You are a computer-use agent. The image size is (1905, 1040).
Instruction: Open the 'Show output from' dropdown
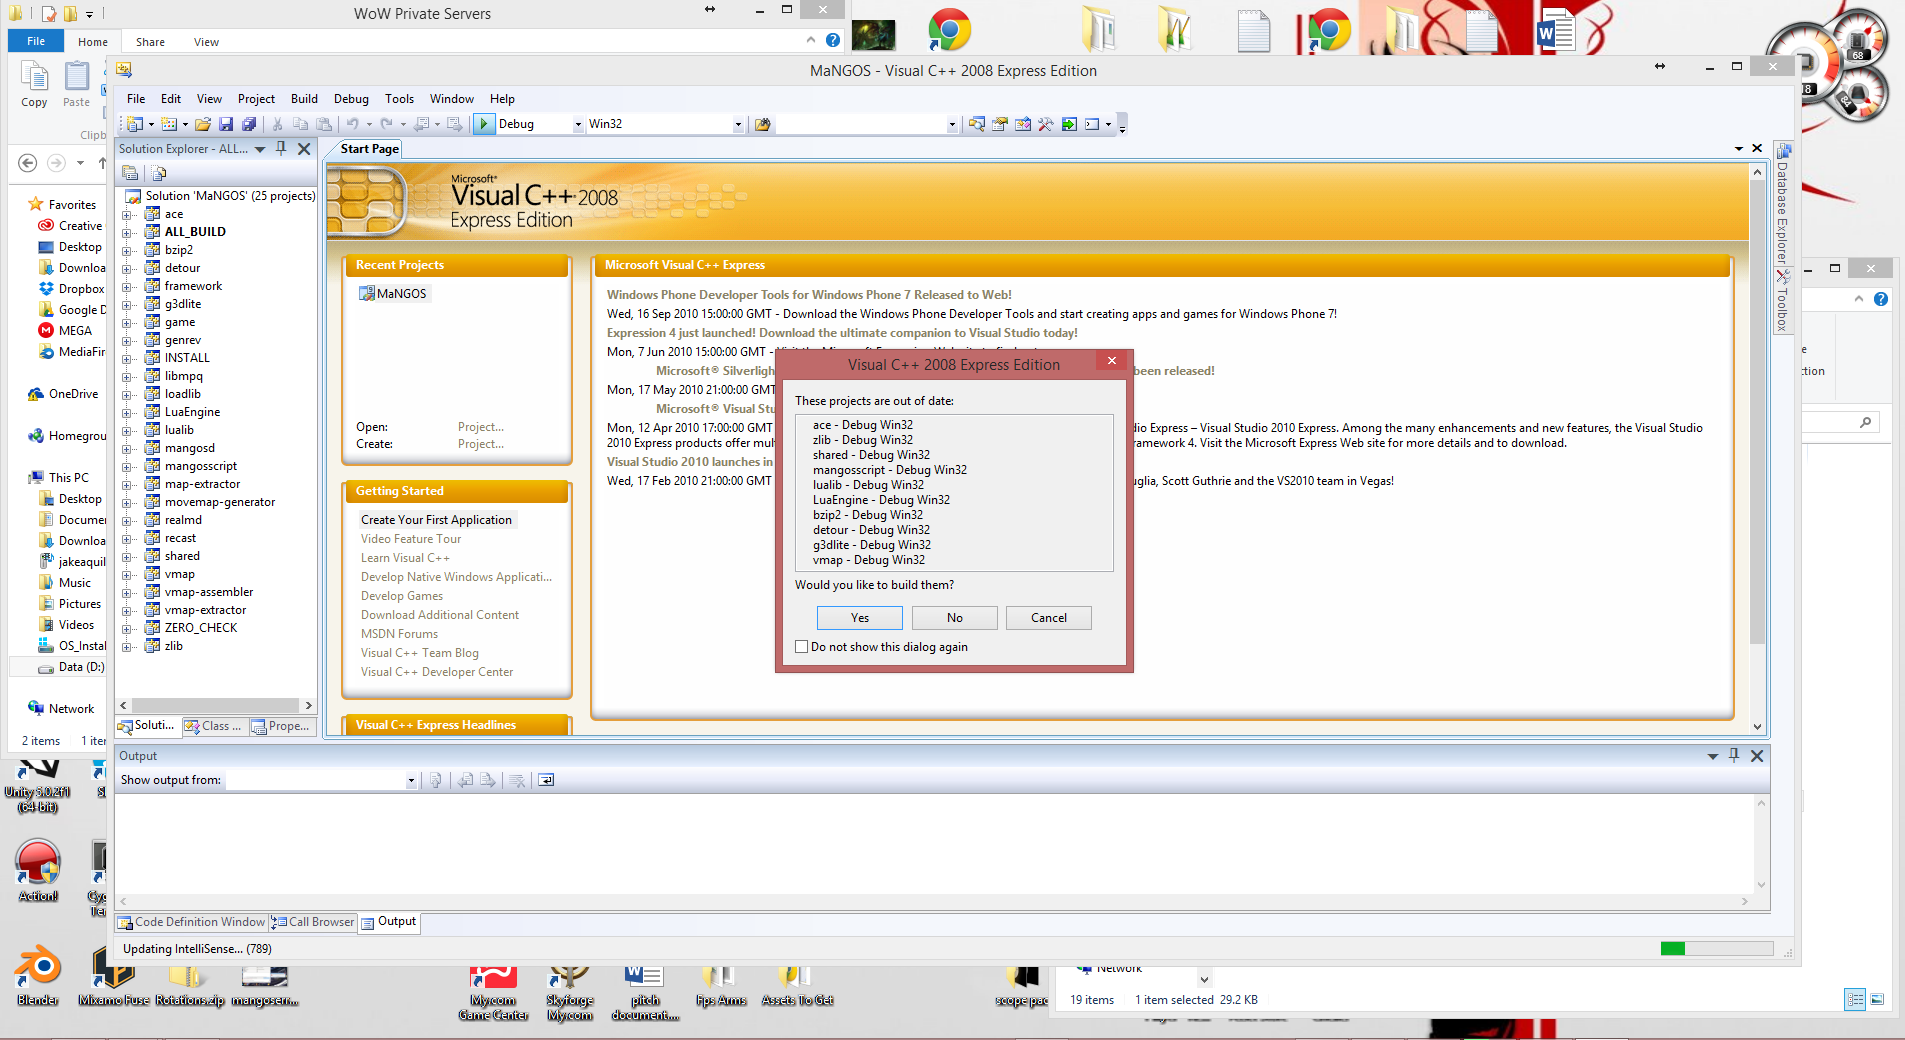[x=411, y=780]
